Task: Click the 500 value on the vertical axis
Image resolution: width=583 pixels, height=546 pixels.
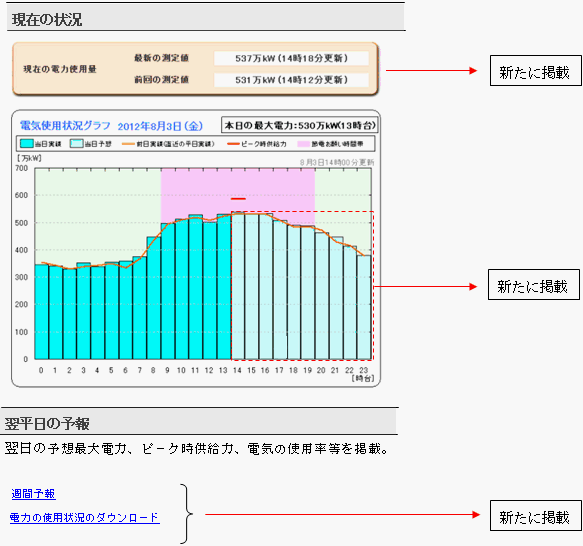Action: tap(22, 223)
